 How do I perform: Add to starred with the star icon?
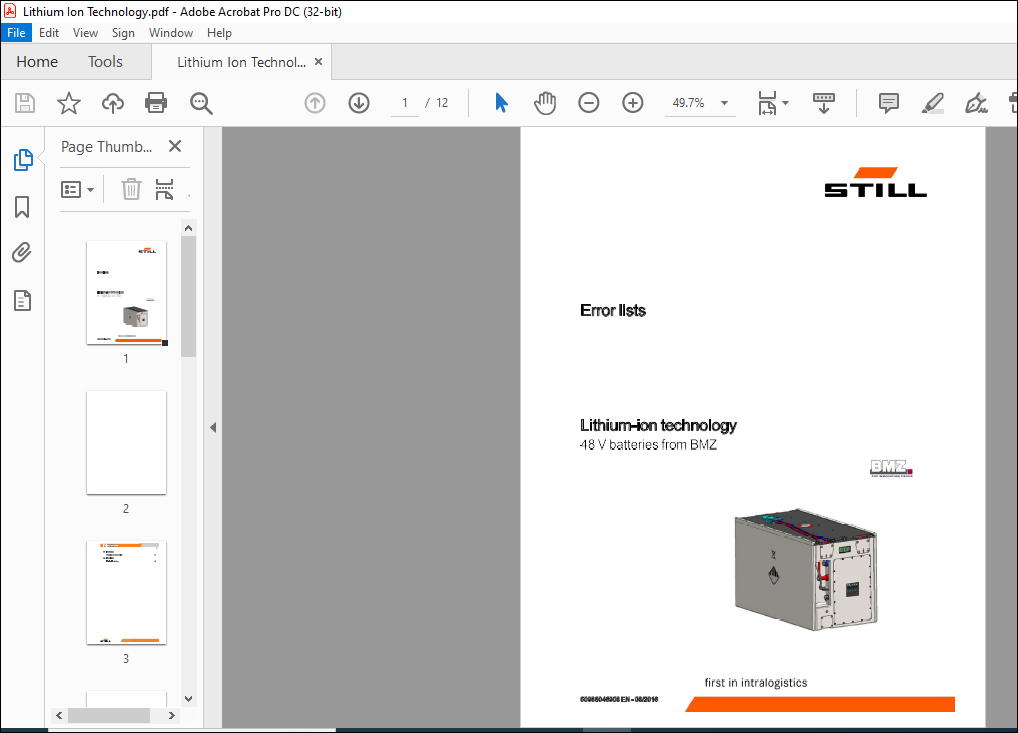point(69,103)
